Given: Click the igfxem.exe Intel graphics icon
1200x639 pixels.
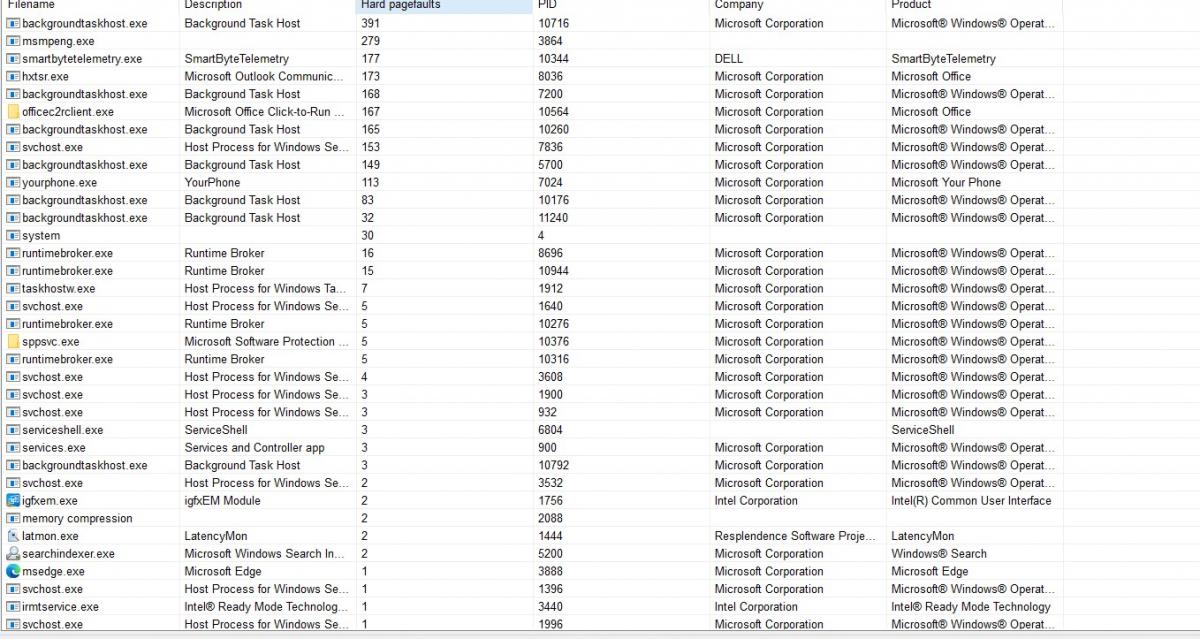Looking at the screenshot, I should (x=13, y=501).
